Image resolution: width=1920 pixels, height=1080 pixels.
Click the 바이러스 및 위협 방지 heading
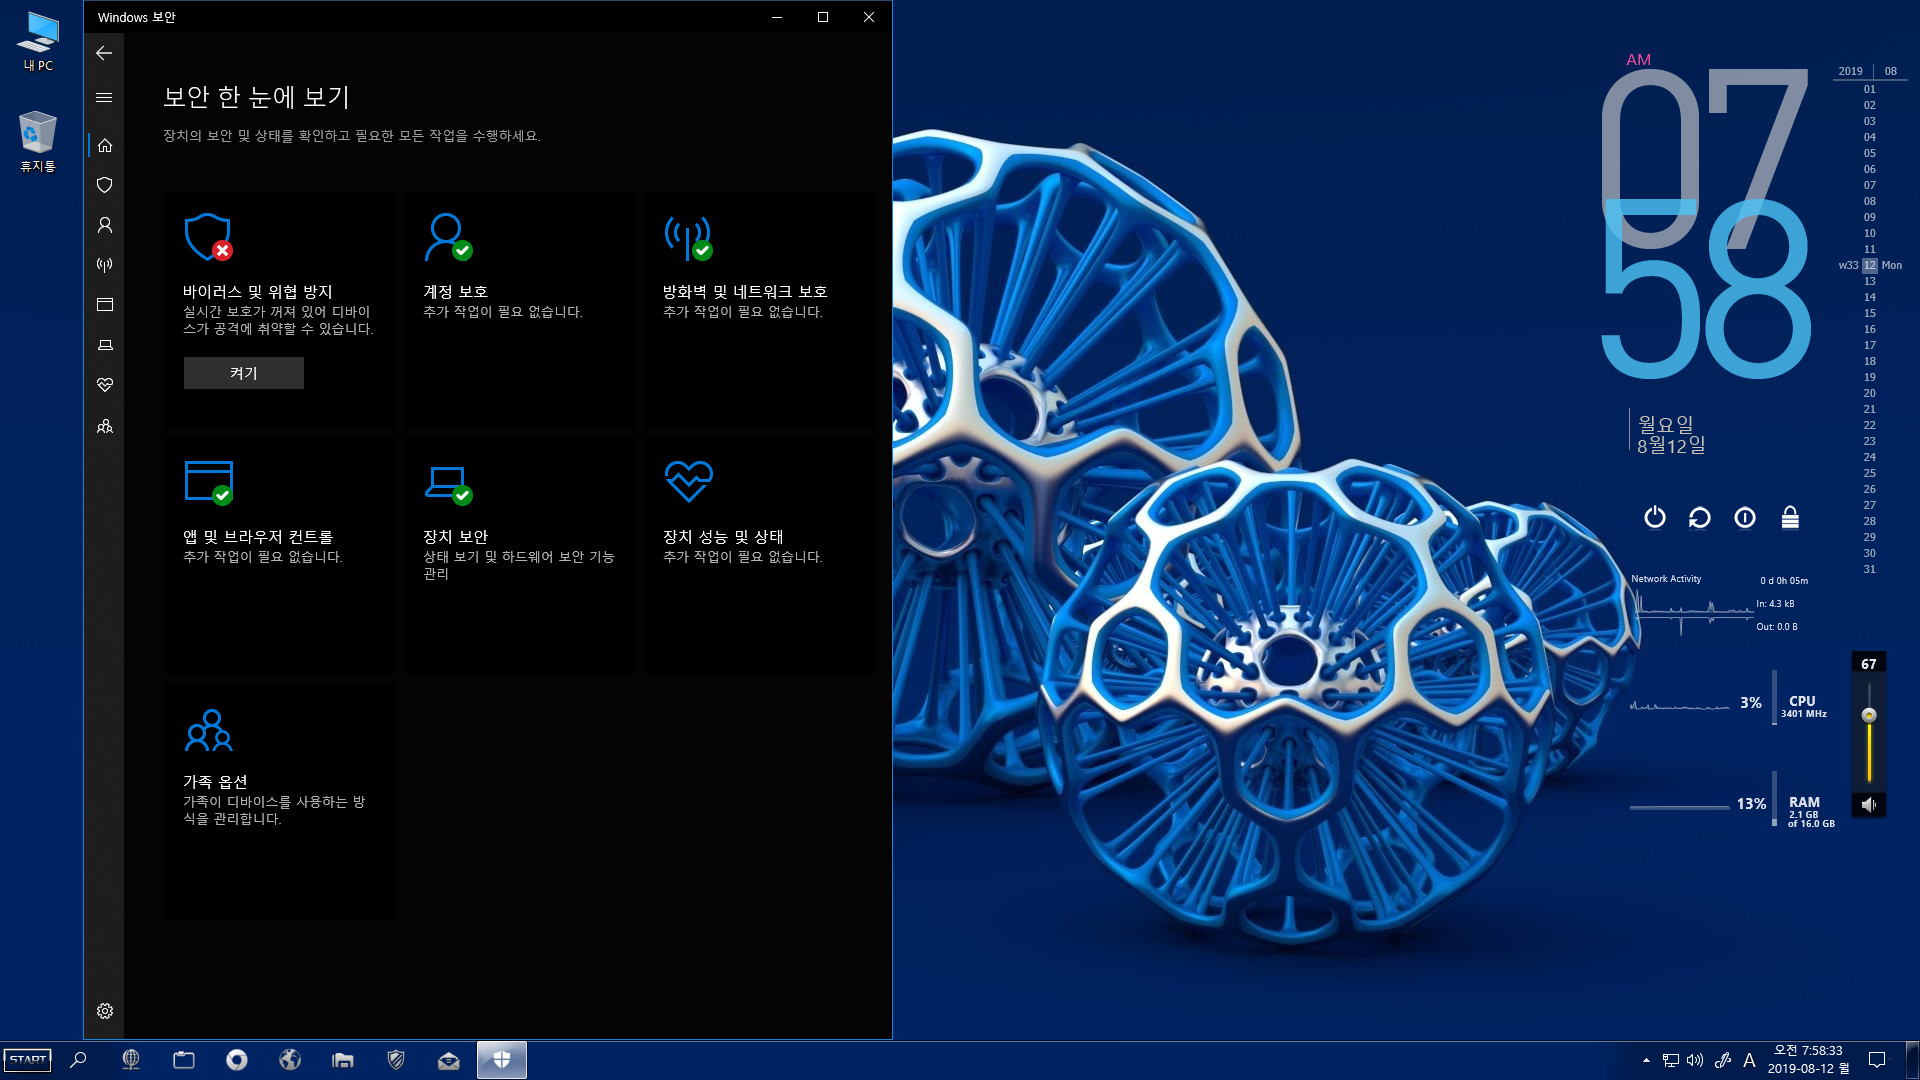click(257, 291)
